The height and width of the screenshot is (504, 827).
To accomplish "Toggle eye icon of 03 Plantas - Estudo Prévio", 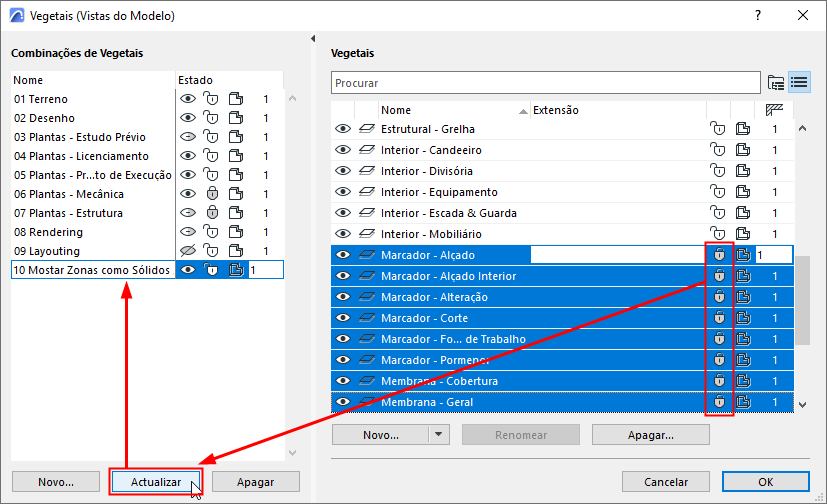I will tap(188, 137).
